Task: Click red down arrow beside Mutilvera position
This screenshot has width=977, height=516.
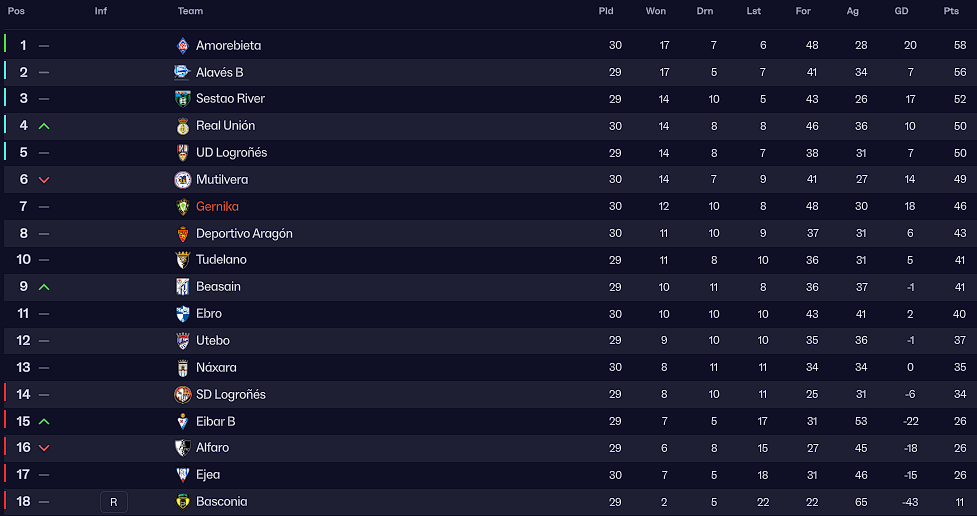Action: click(x=44, y=179)
